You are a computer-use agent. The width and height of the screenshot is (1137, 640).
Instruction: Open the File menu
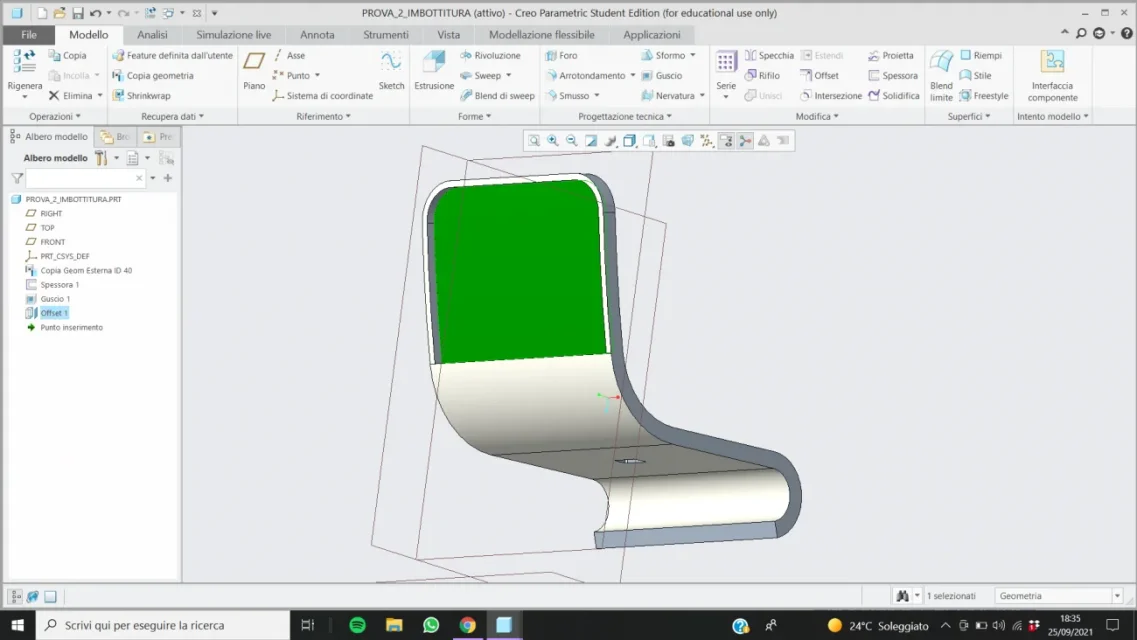pos(29,35)
